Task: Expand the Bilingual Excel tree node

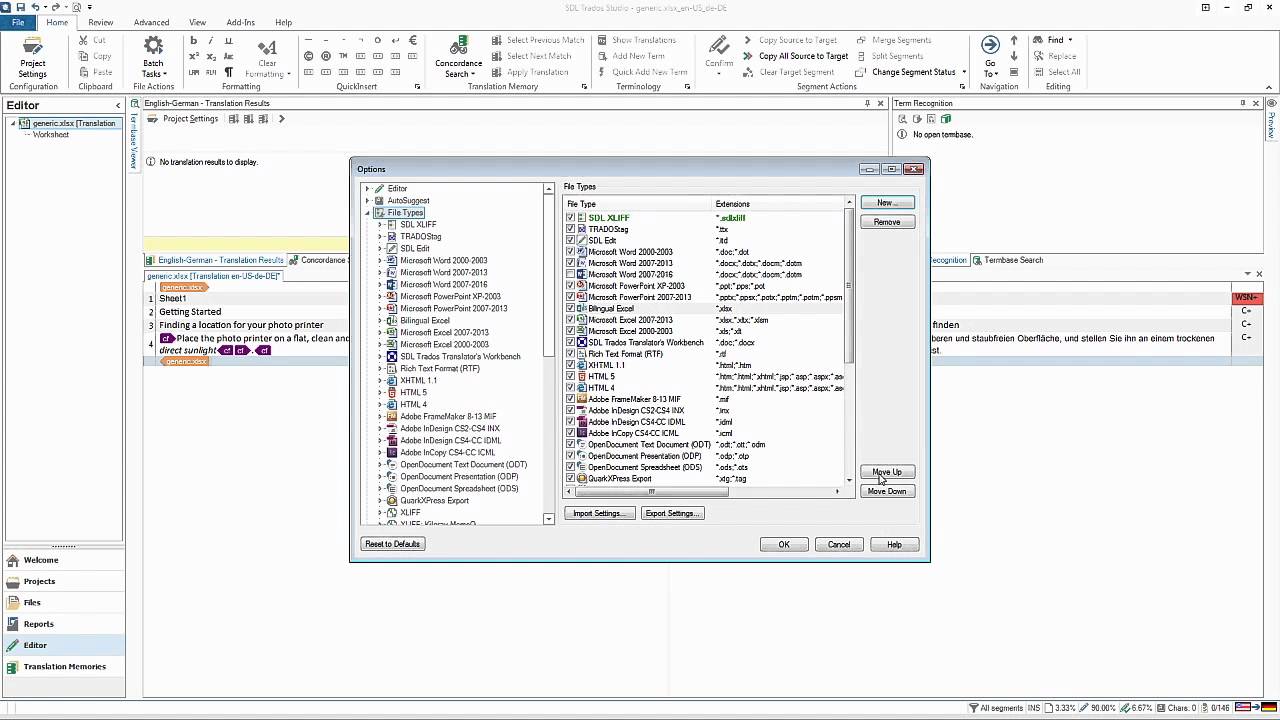Action: pos(380,321)
